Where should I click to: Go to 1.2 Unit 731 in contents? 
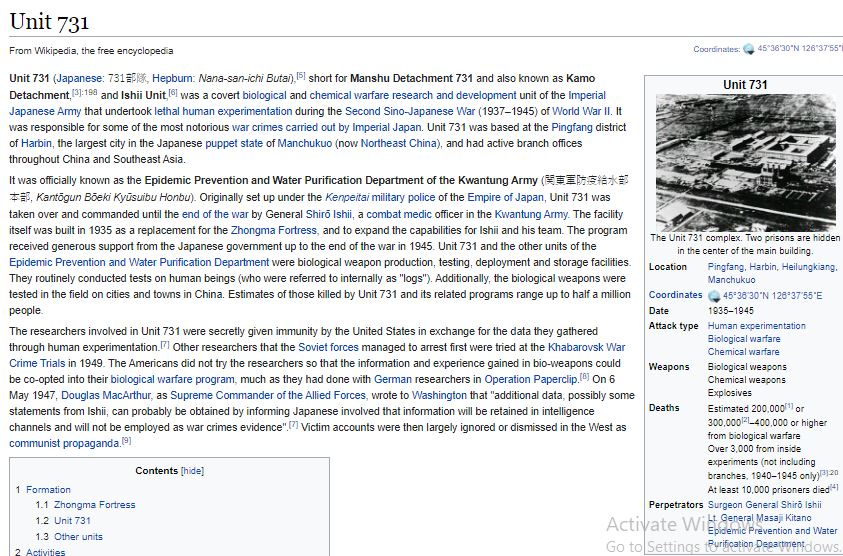tap(73, 521)
